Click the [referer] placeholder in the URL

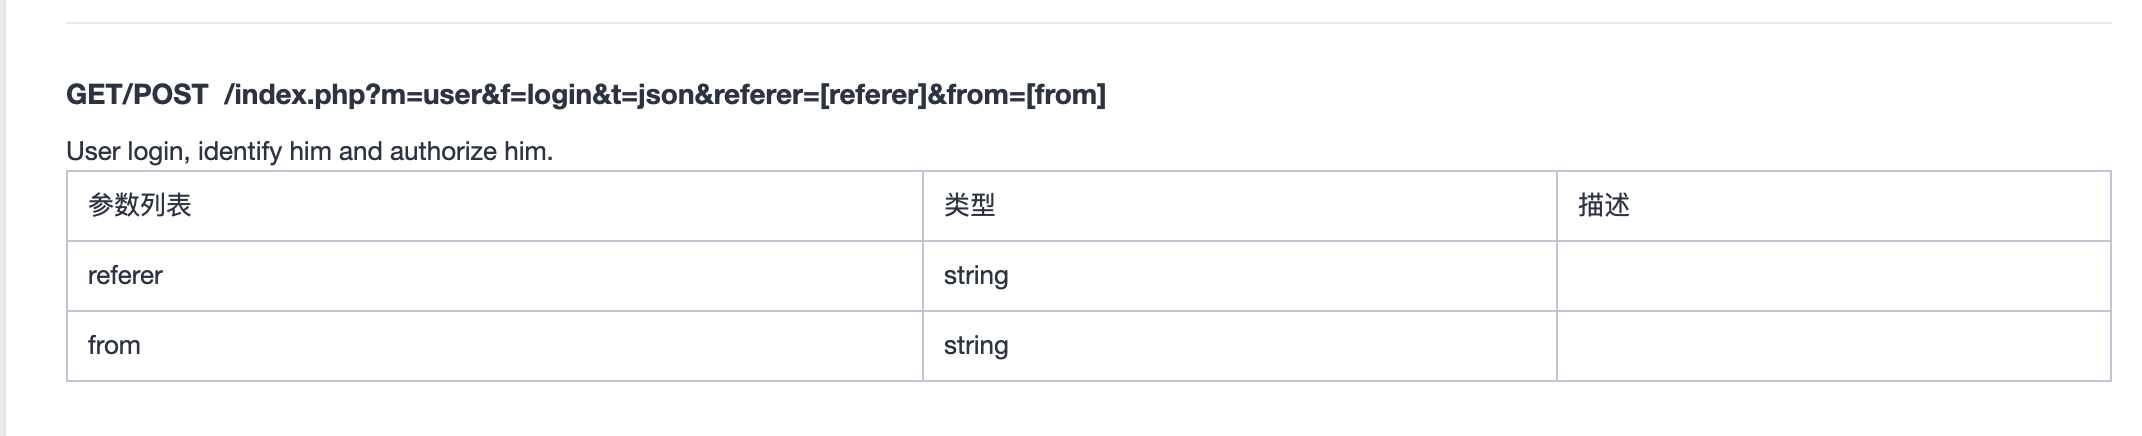873,95
